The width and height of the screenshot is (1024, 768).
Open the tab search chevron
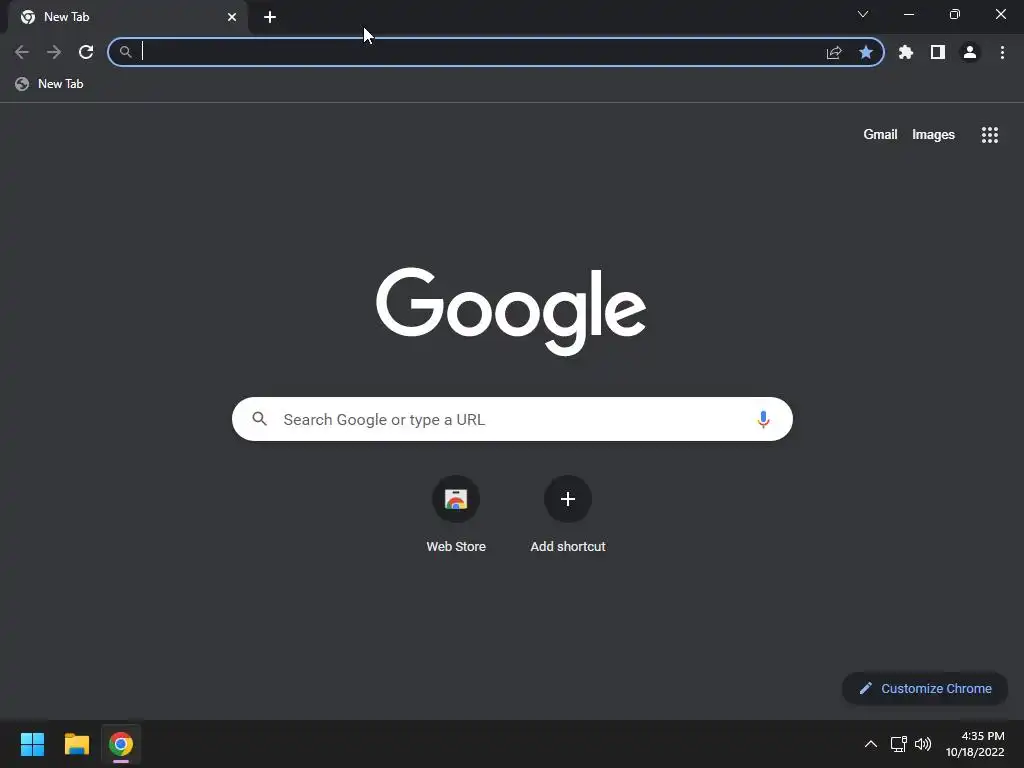coord(863,14)
